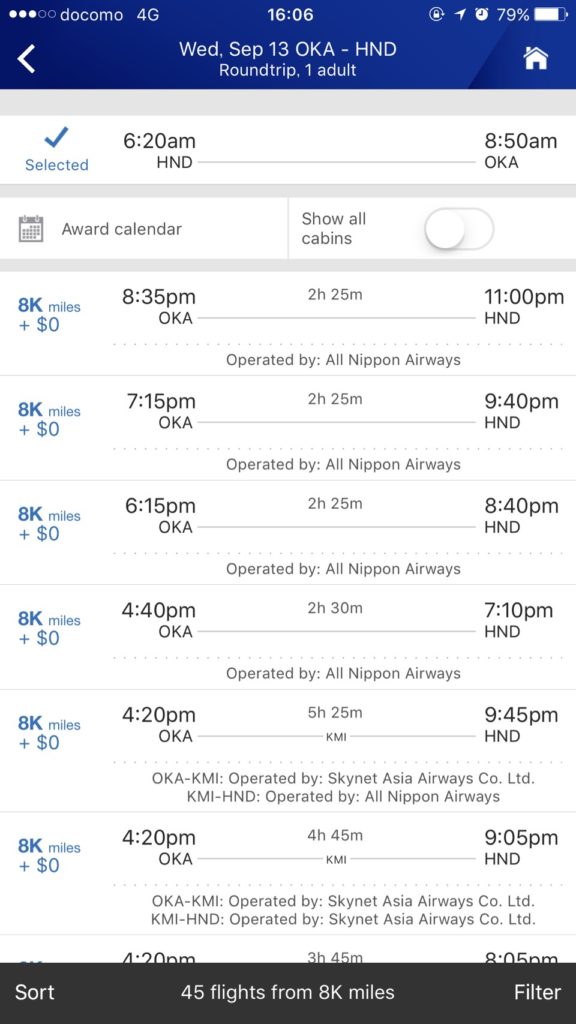Select the 4h 45m flight via KMI
The width and height of the screenshot is (576, 1024).
tap(288, 873)
